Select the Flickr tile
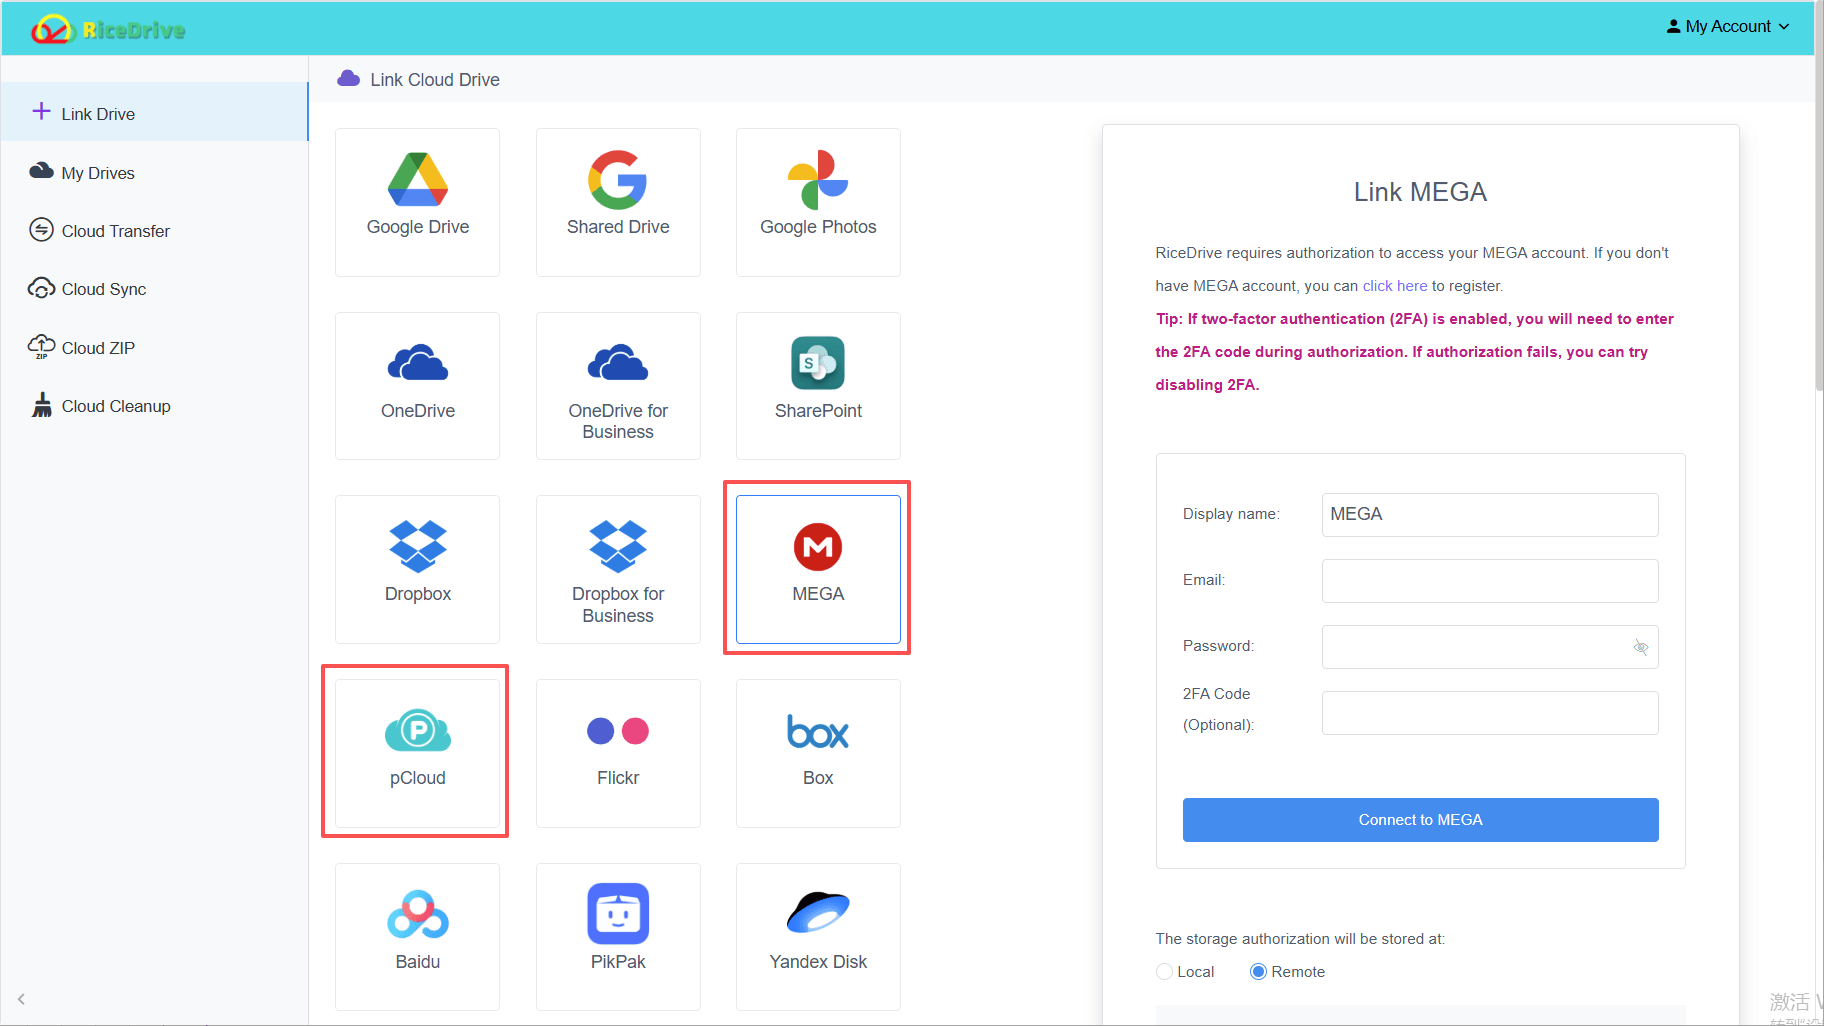This screenshot has height=1026, width=1824. [618, 753]
